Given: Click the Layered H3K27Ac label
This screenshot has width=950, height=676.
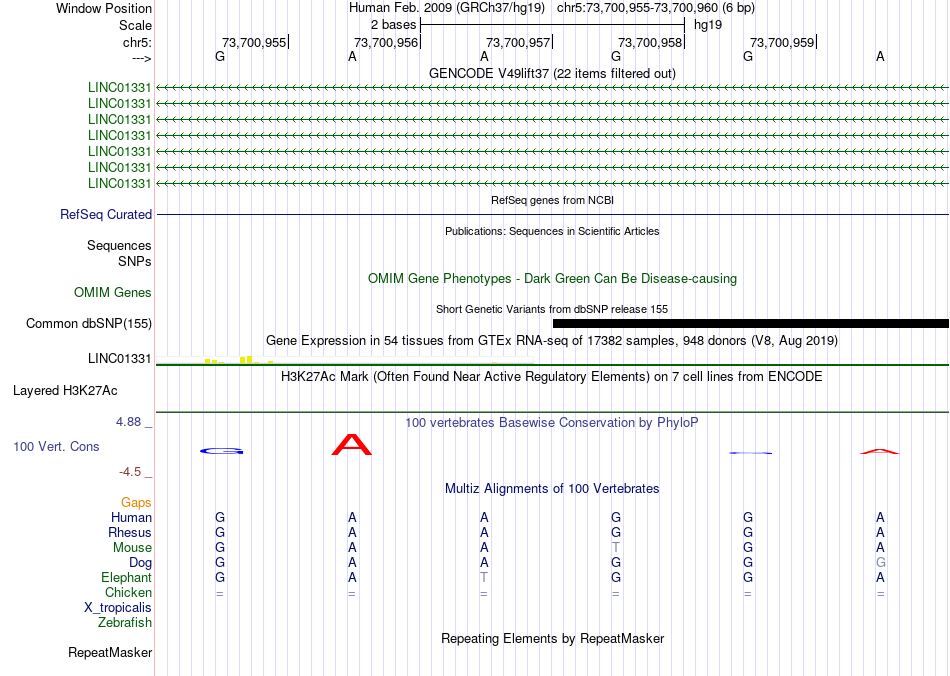Looking at the screenshot, I should (65, 391).
